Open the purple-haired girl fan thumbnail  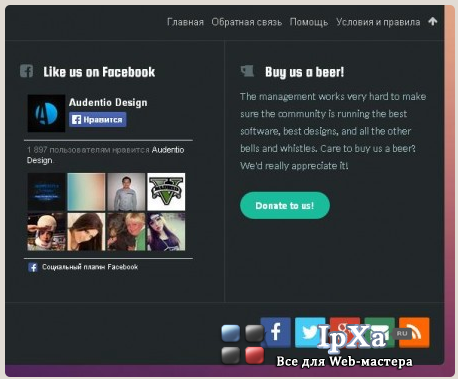[x=166, y=232]
